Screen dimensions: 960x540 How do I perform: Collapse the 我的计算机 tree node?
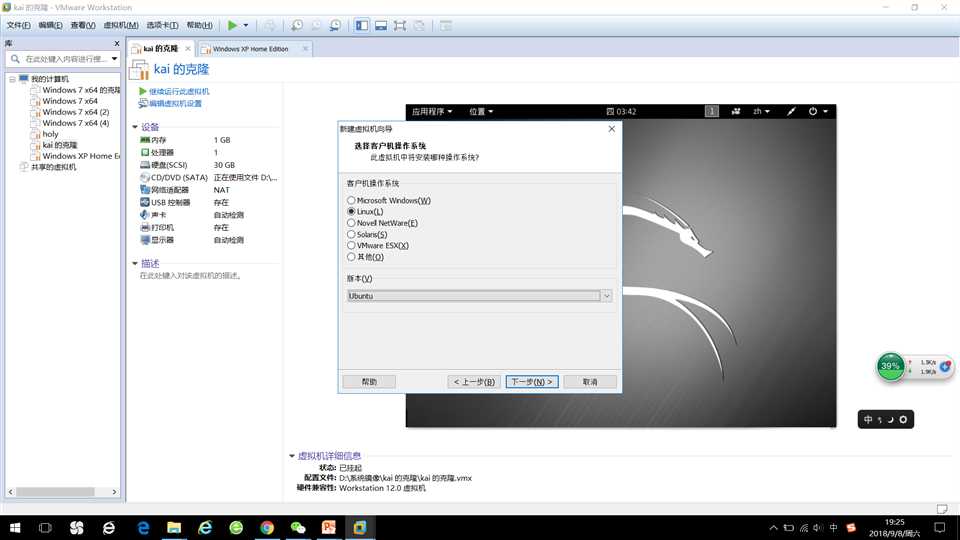[12, 79]
